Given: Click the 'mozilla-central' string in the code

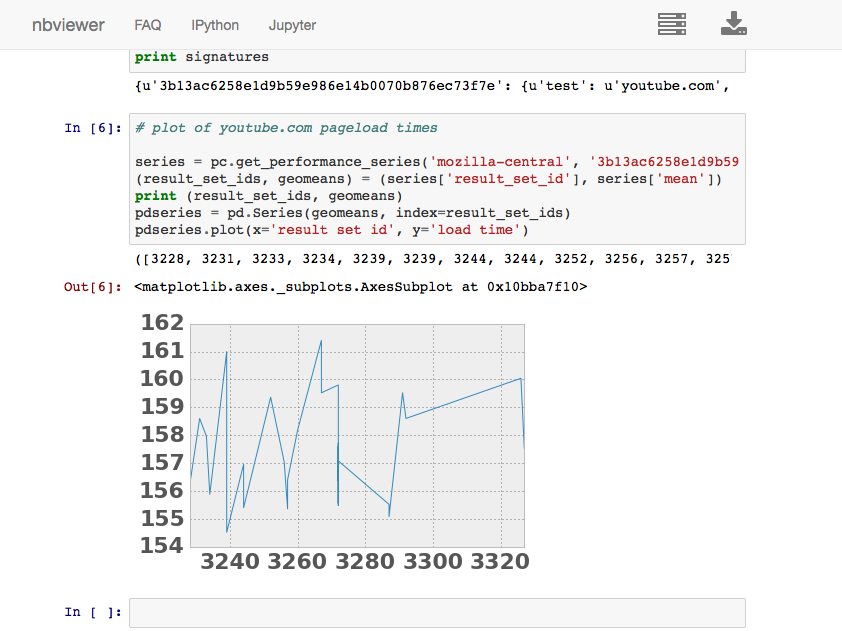Looking at the screenshot, I should pos(500,161).
